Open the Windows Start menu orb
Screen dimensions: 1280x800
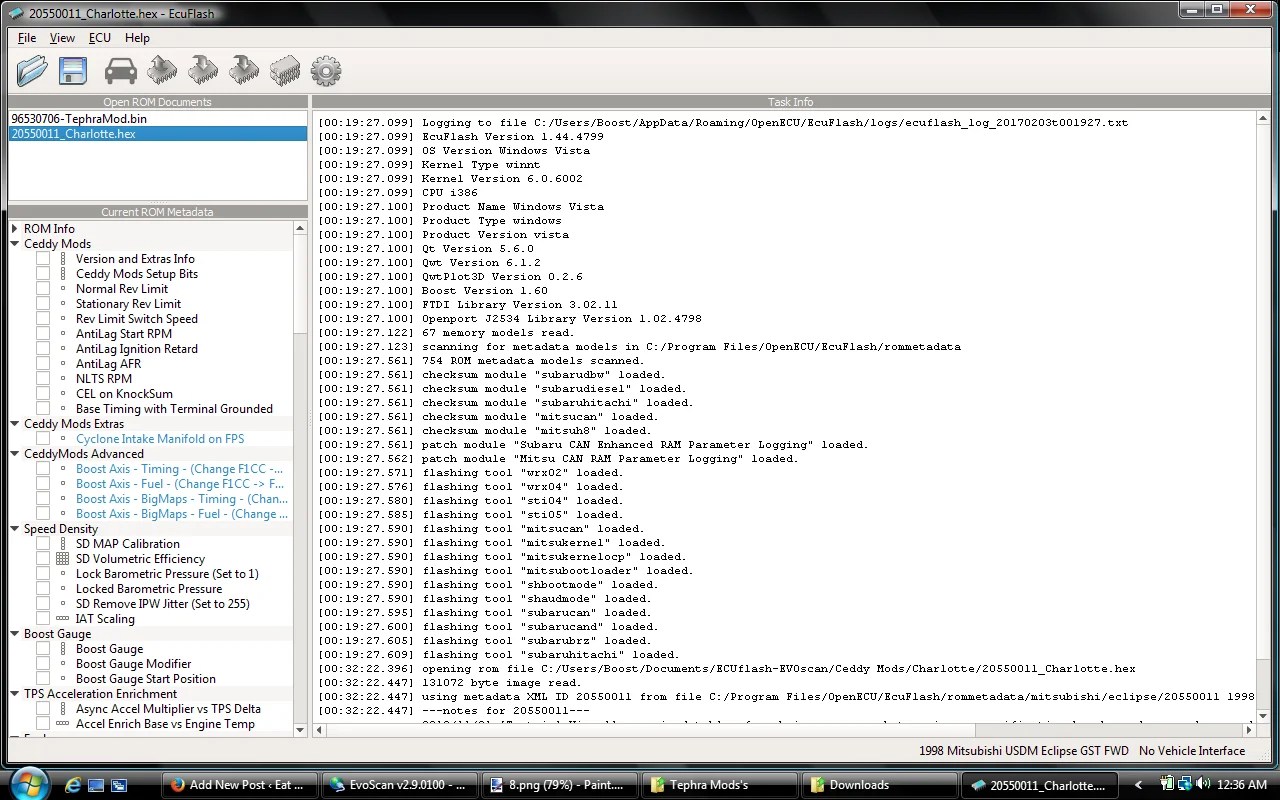28,783
